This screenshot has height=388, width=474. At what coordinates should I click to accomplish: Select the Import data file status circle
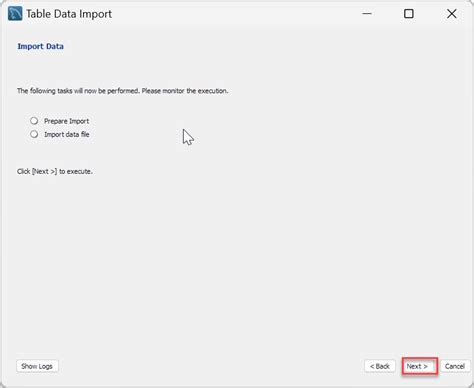tap(34, 134)
